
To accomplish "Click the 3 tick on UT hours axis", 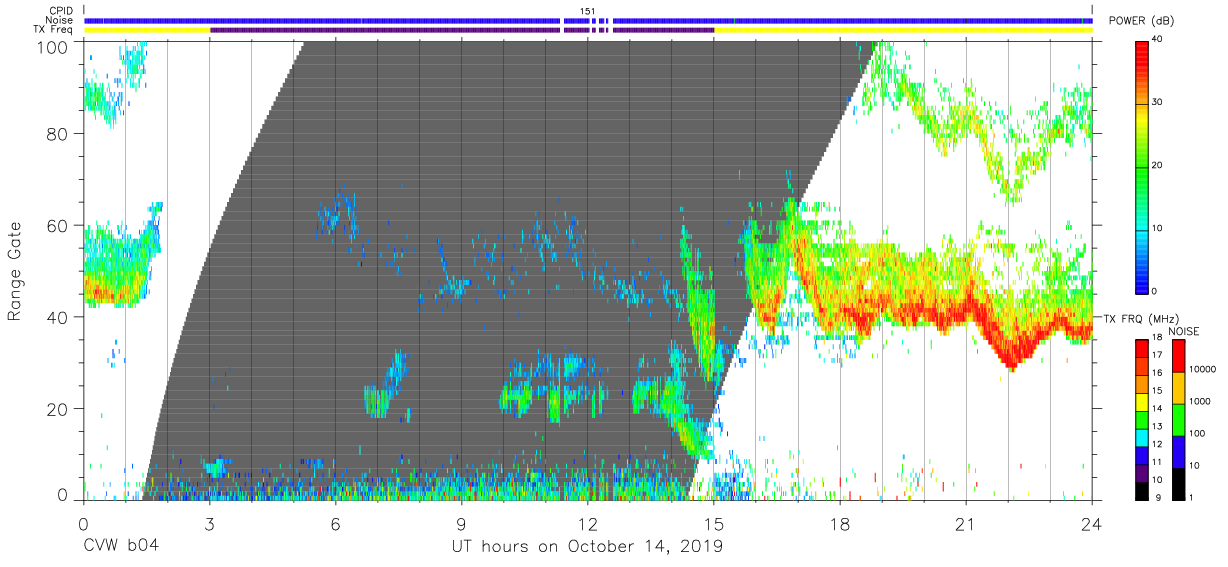I will (209, 523).
